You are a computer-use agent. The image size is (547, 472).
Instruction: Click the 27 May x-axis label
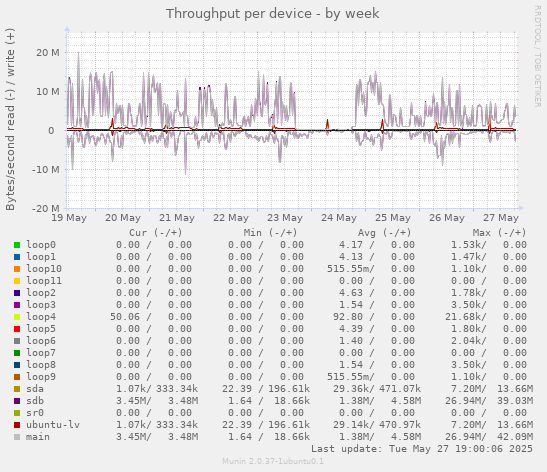click(501, 218)
